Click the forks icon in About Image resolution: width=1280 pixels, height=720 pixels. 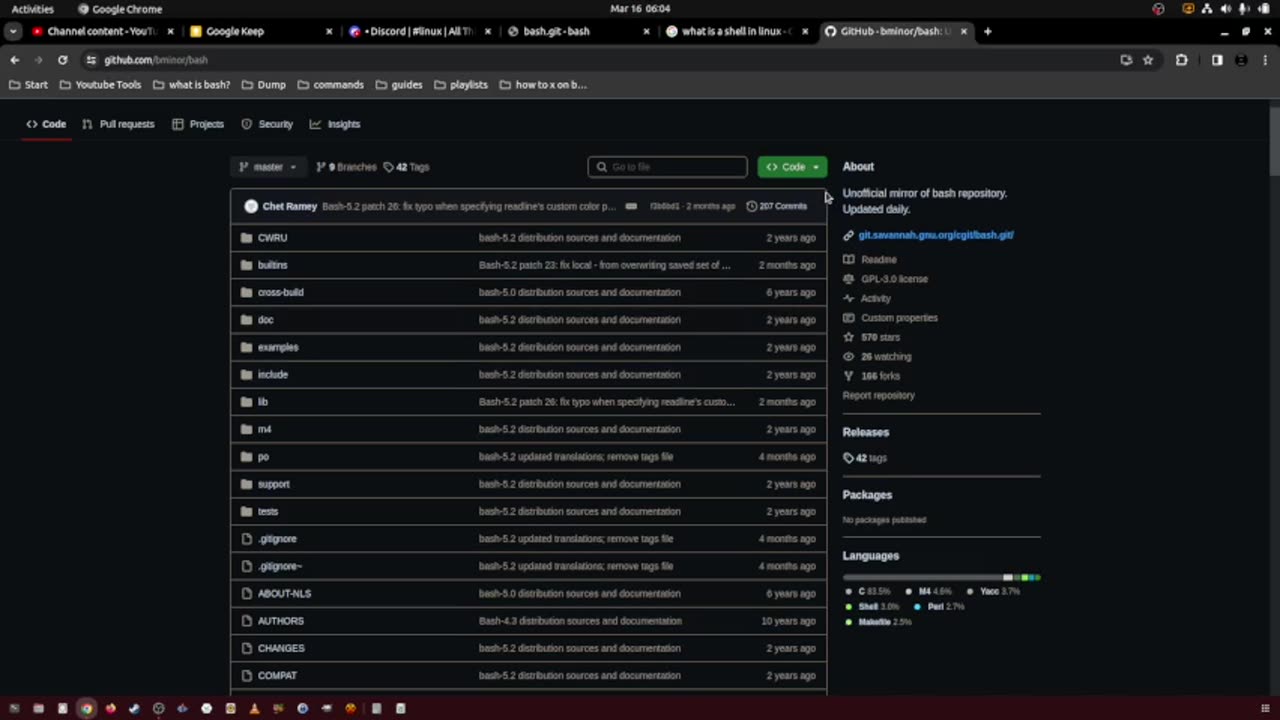click(849, 376)
